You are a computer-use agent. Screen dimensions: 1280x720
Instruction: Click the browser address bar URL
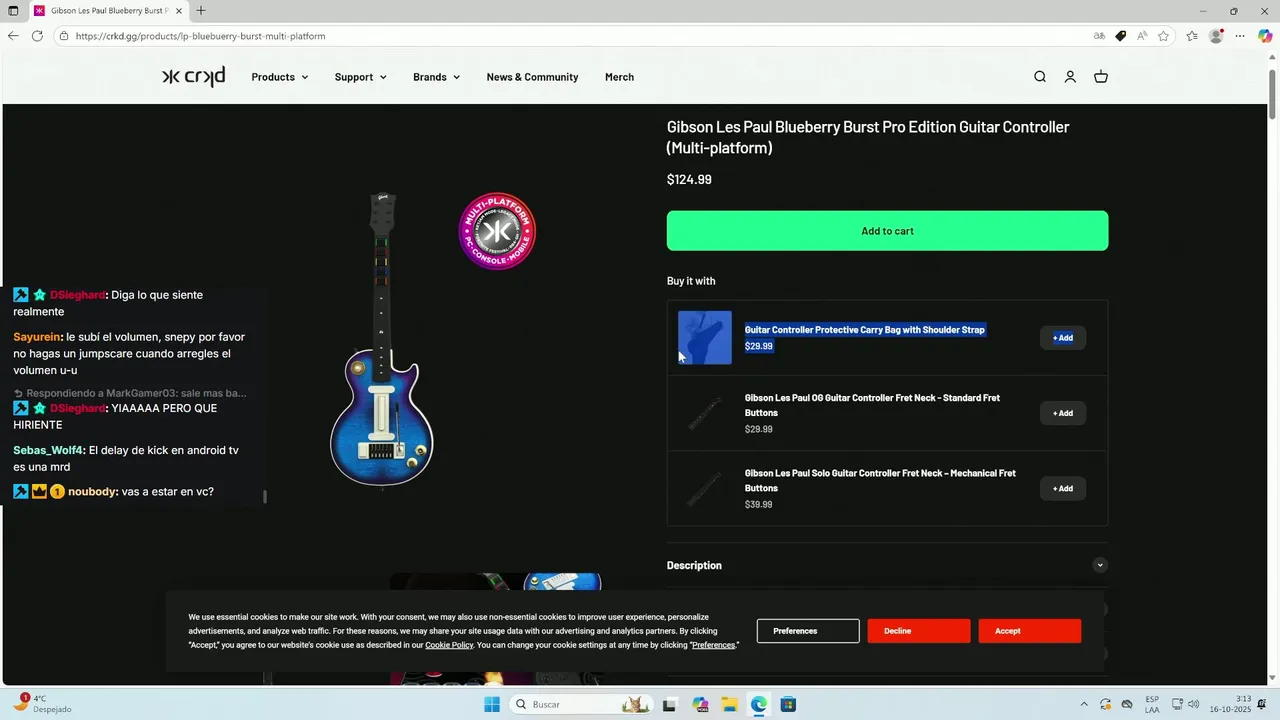(200, 36)
